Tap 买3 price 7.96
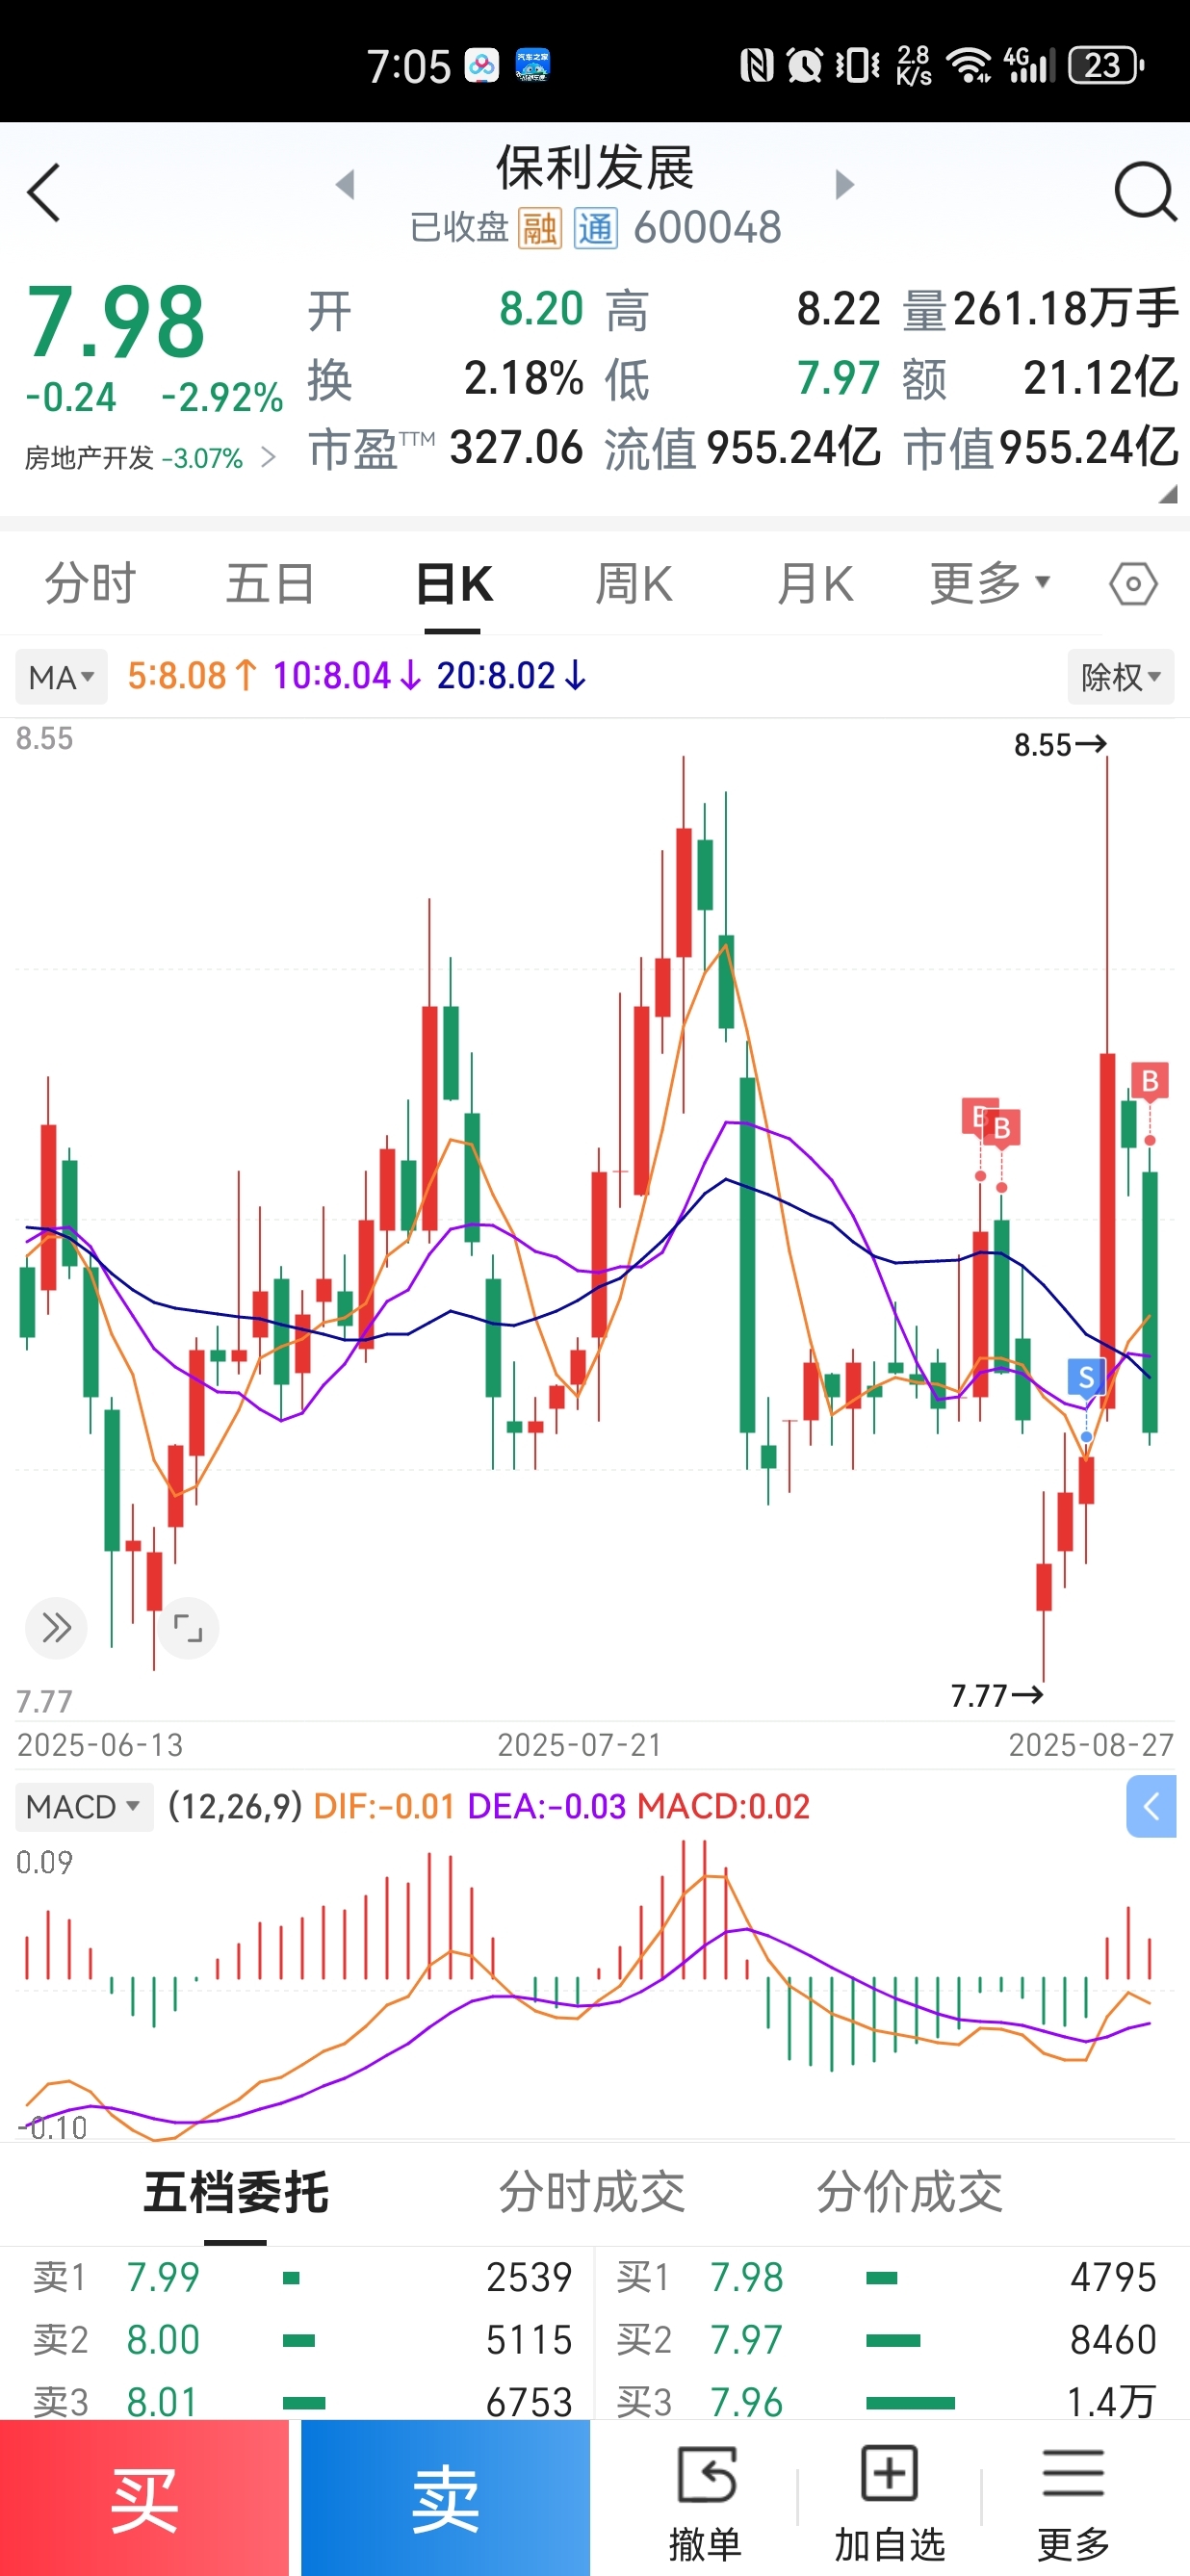The width and height of the screenshot is (1190, 2576). click(746, 2402)
